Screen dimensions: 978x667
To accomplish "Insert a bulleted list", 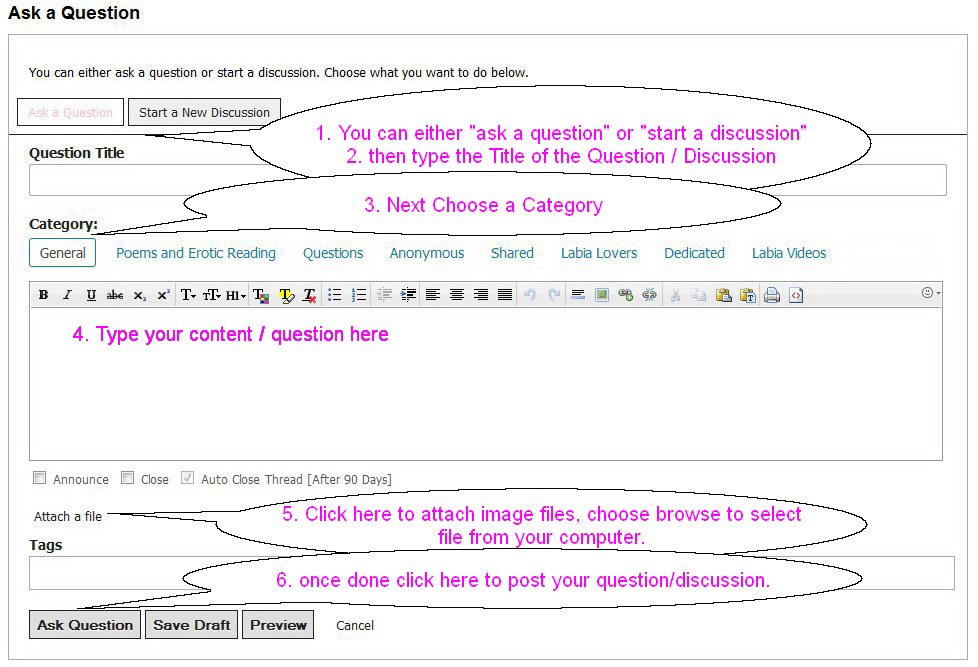I will pos(335,295).
